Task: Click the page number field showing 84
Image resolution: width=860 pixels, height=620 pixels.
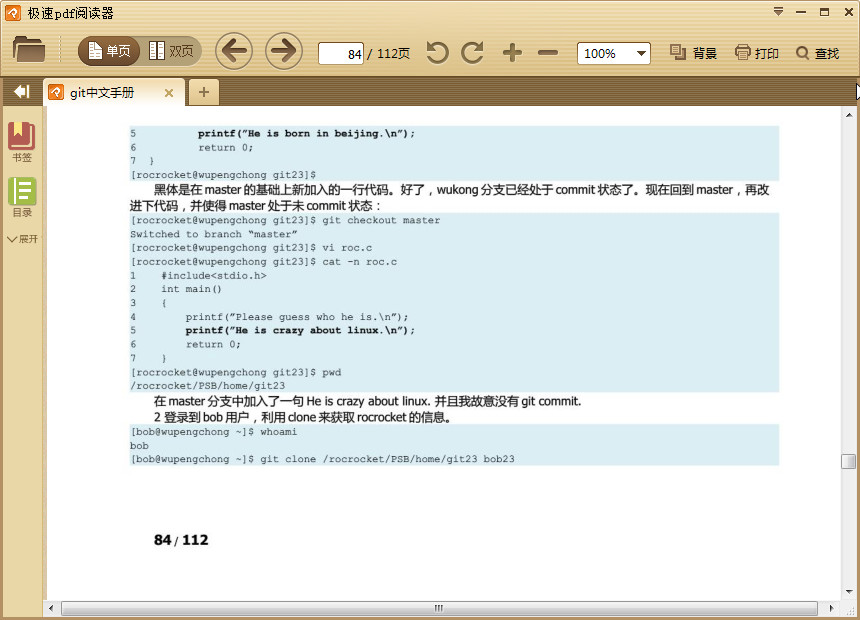Action: click(341, 53)
